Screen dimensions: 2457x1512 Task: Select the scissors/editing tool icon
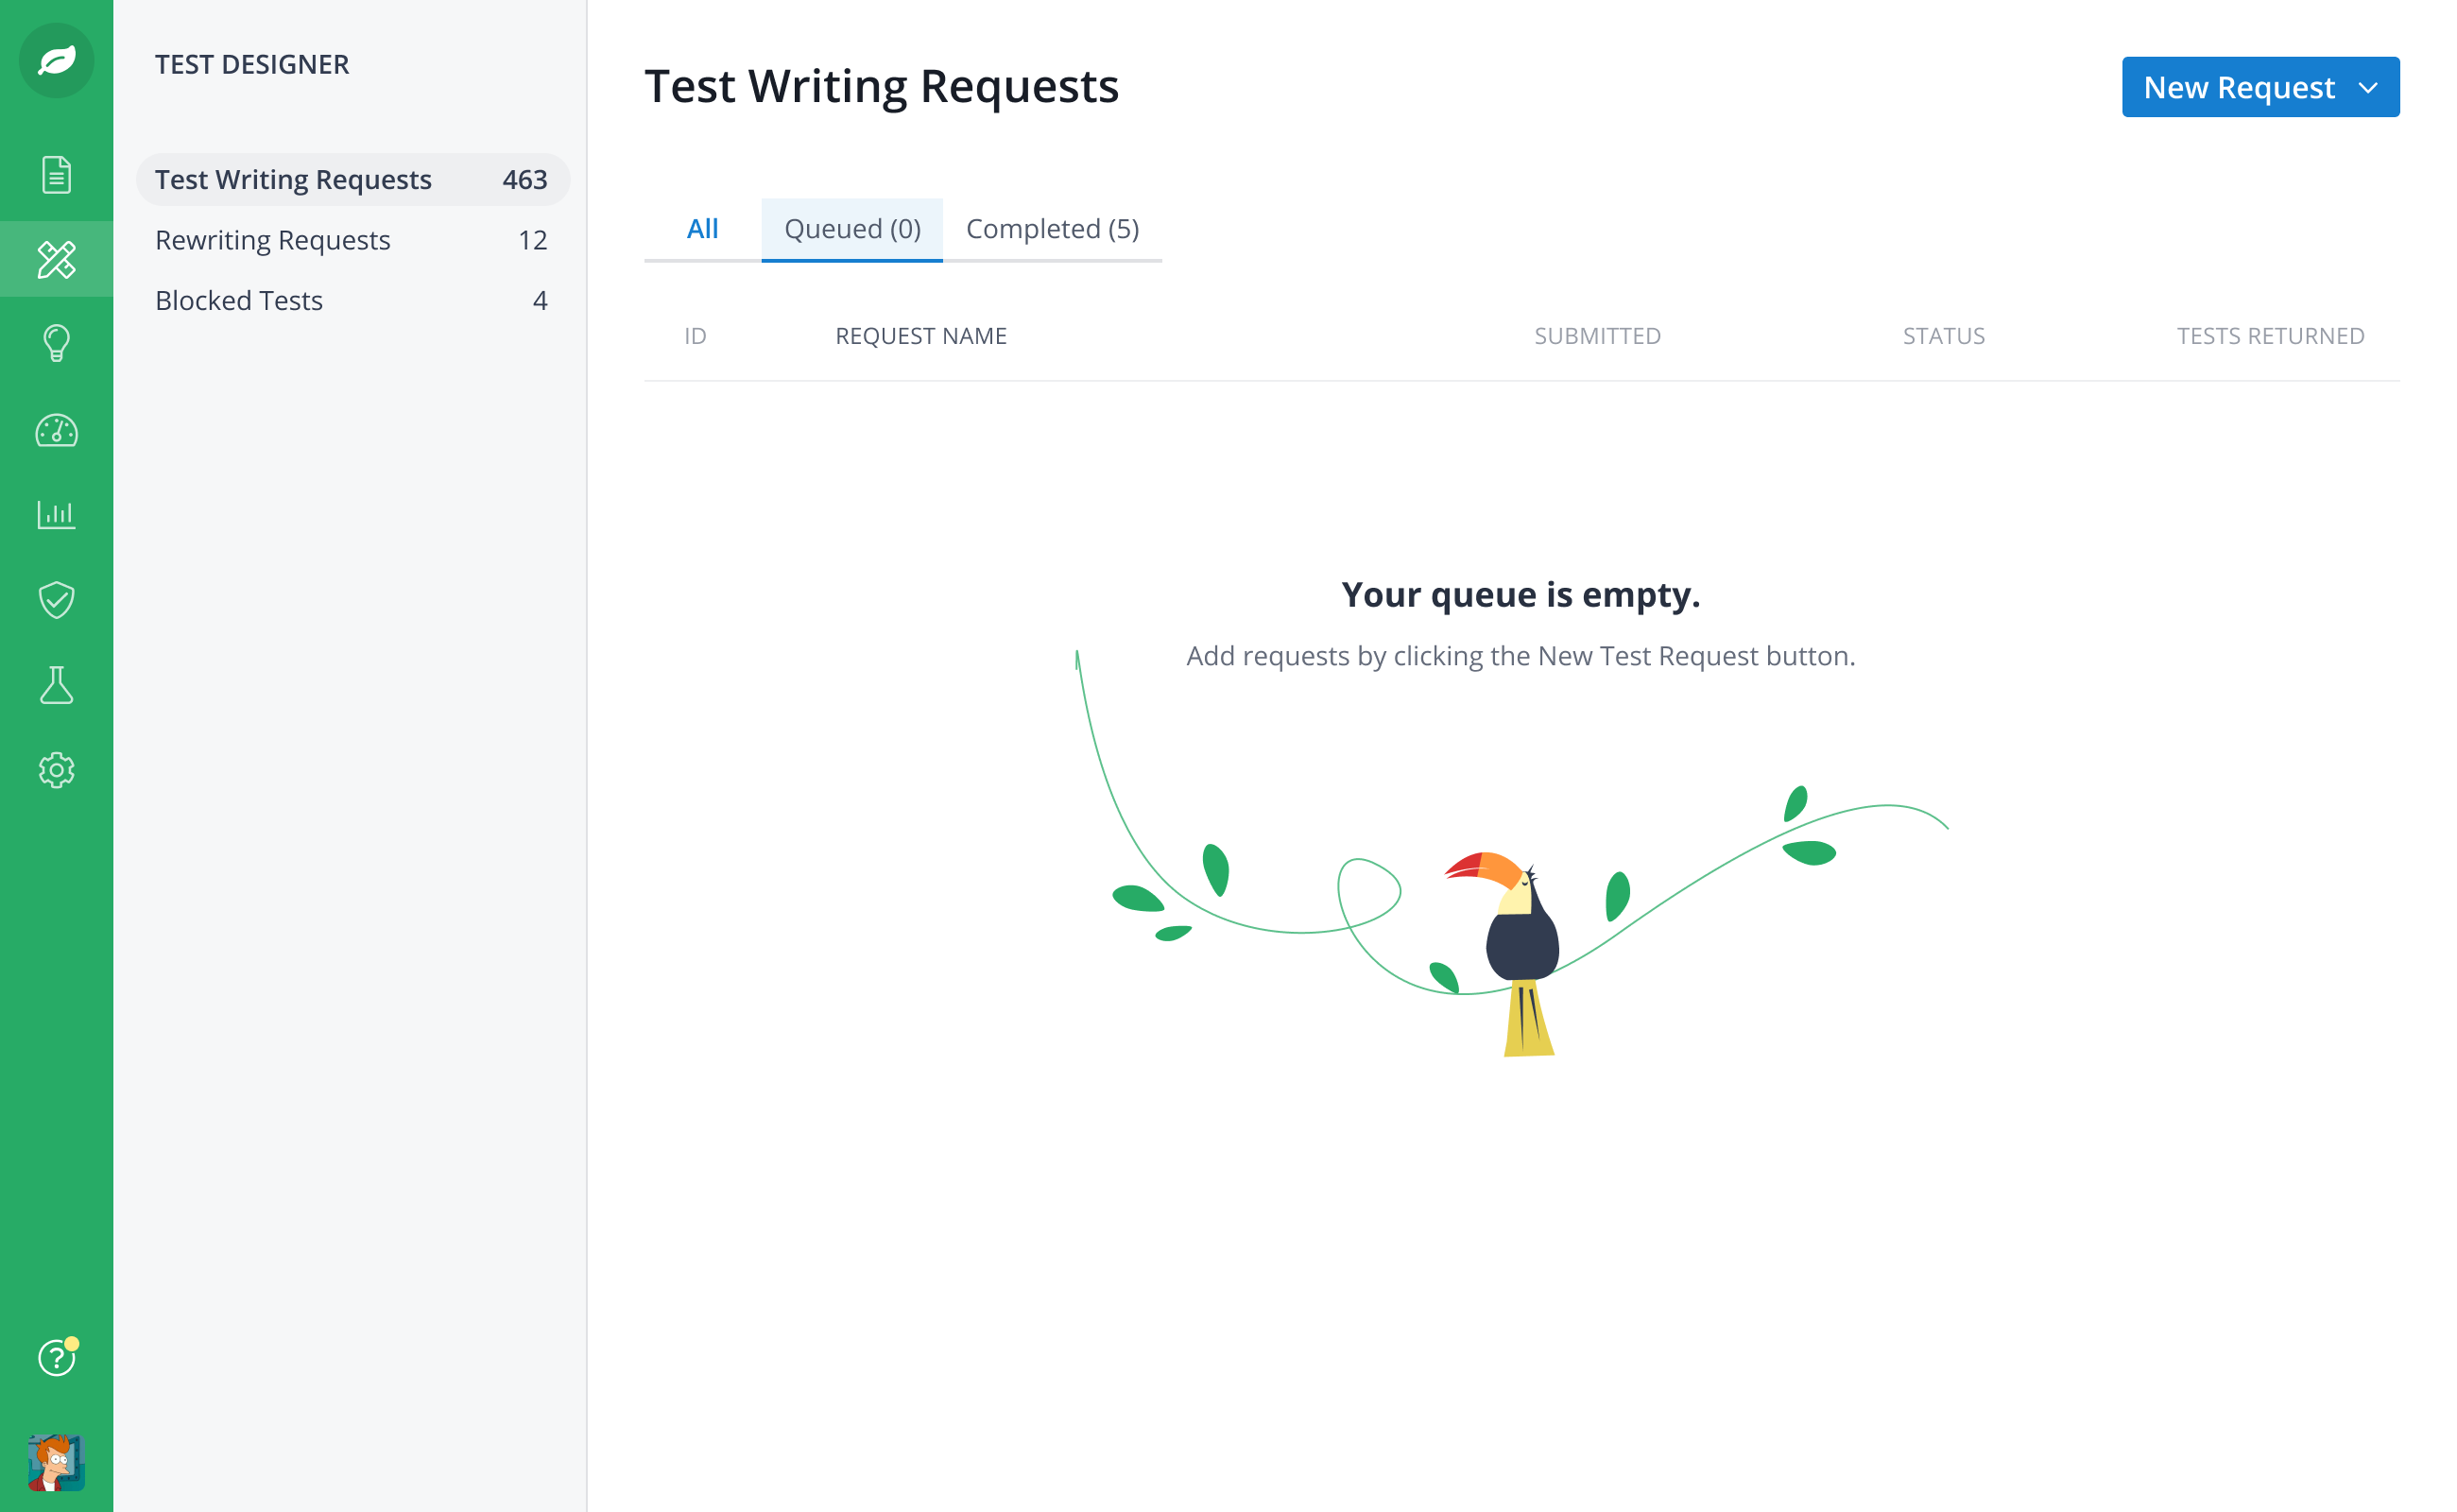[56, 260]
